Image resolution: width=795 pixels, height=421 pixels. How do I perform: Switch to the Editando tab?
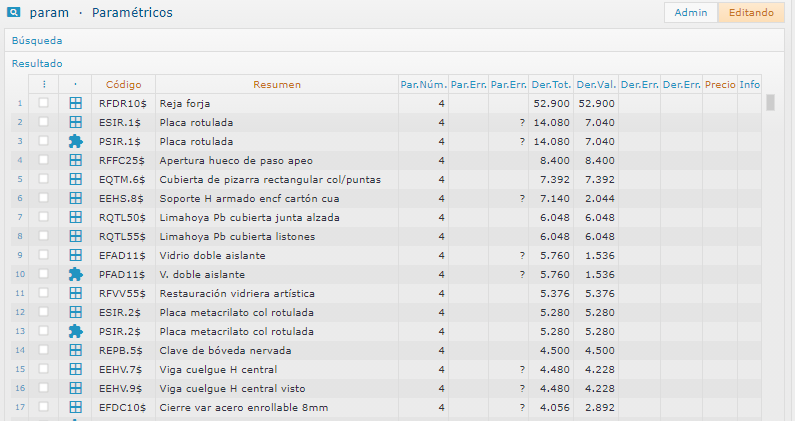[751, 13]
